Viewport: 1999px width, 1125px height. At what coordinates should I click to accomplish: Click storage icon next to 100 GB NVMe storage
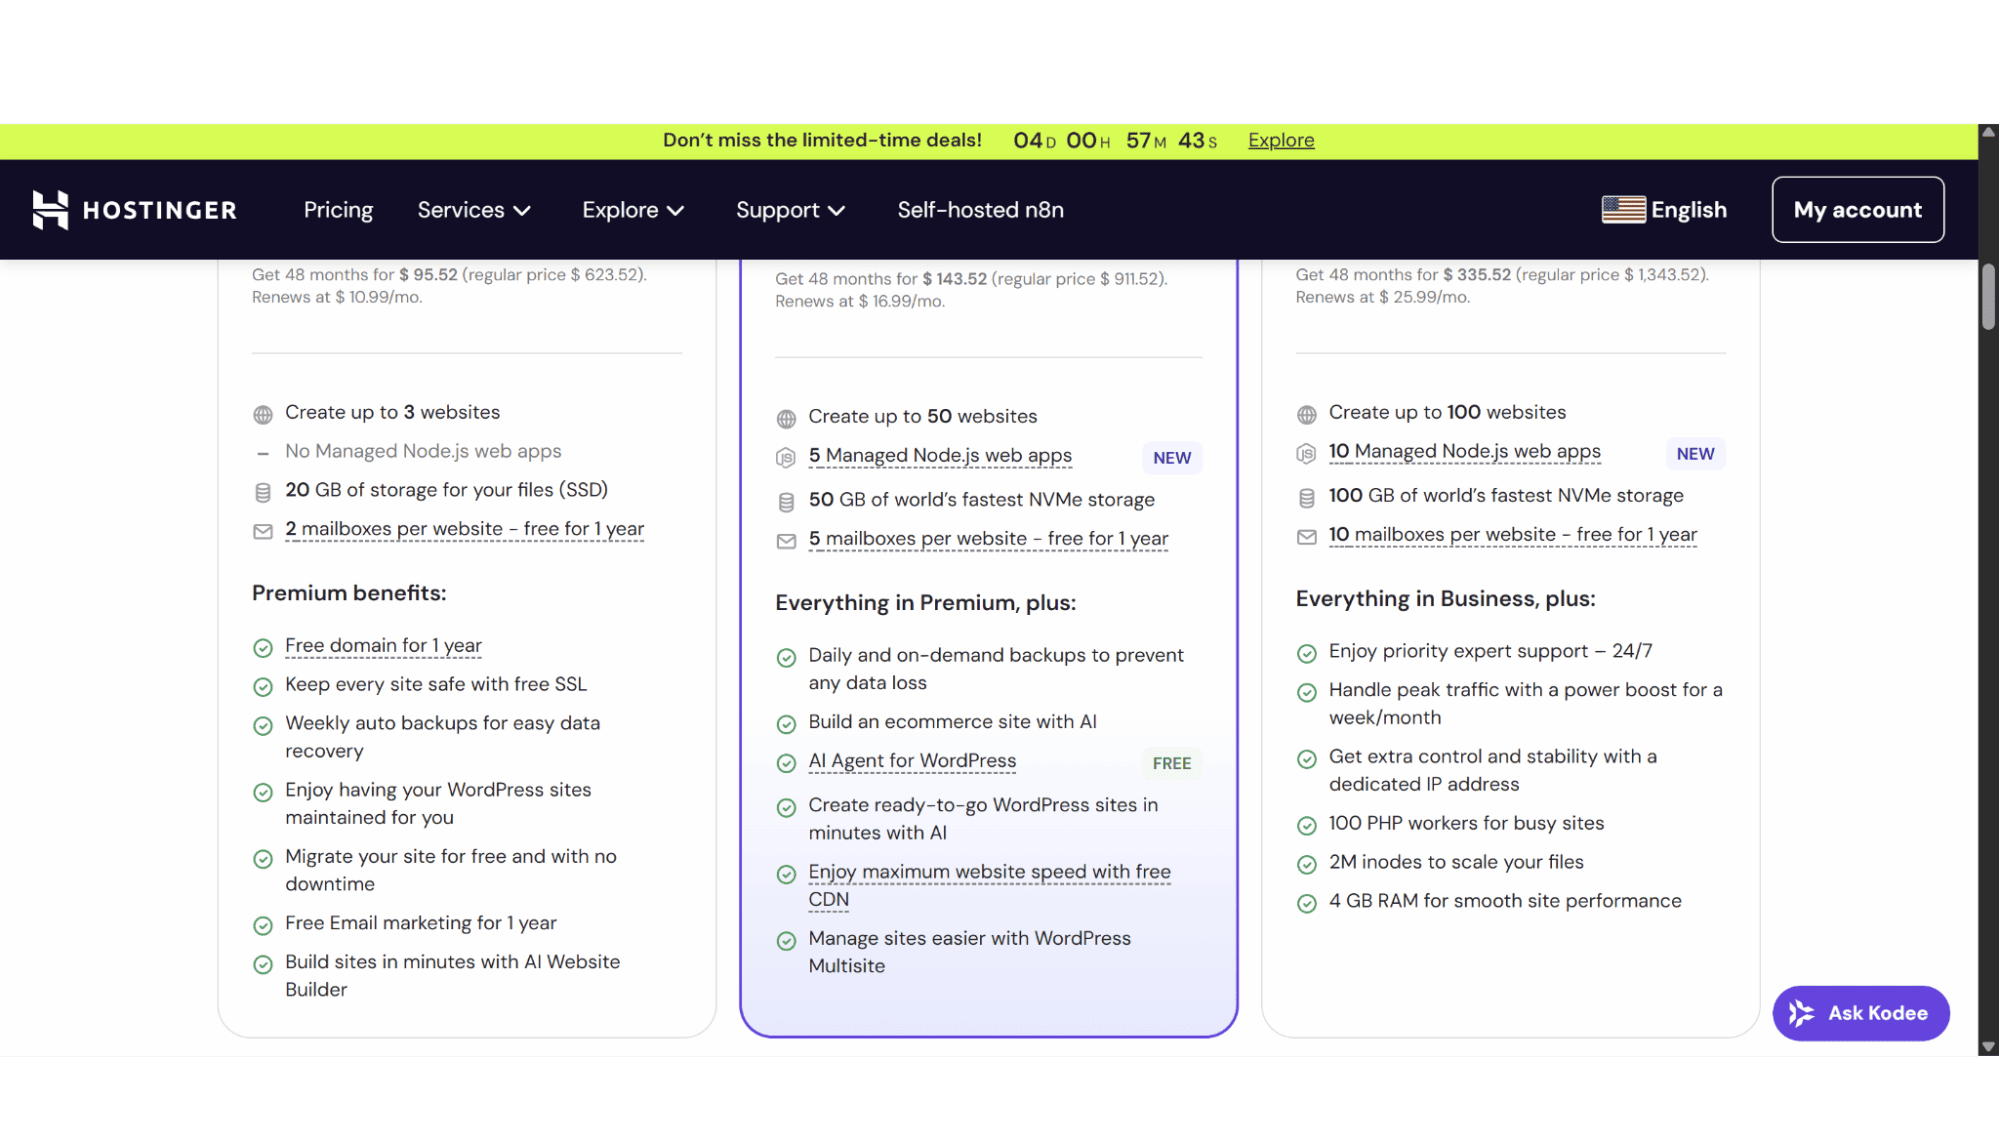pos(1306,498)
